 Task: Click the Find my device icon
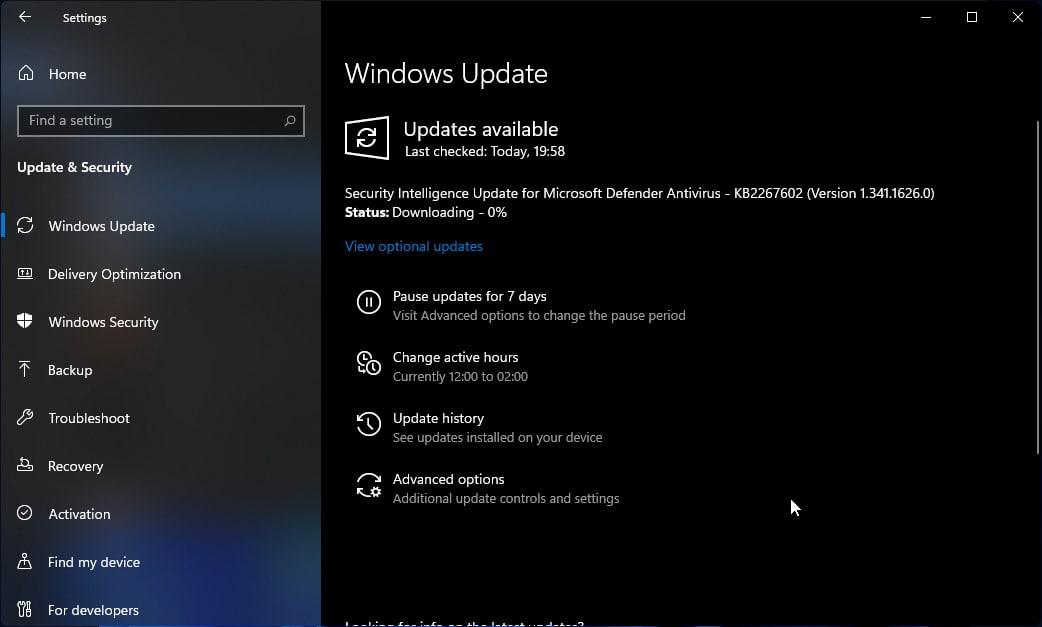(25, 561)
